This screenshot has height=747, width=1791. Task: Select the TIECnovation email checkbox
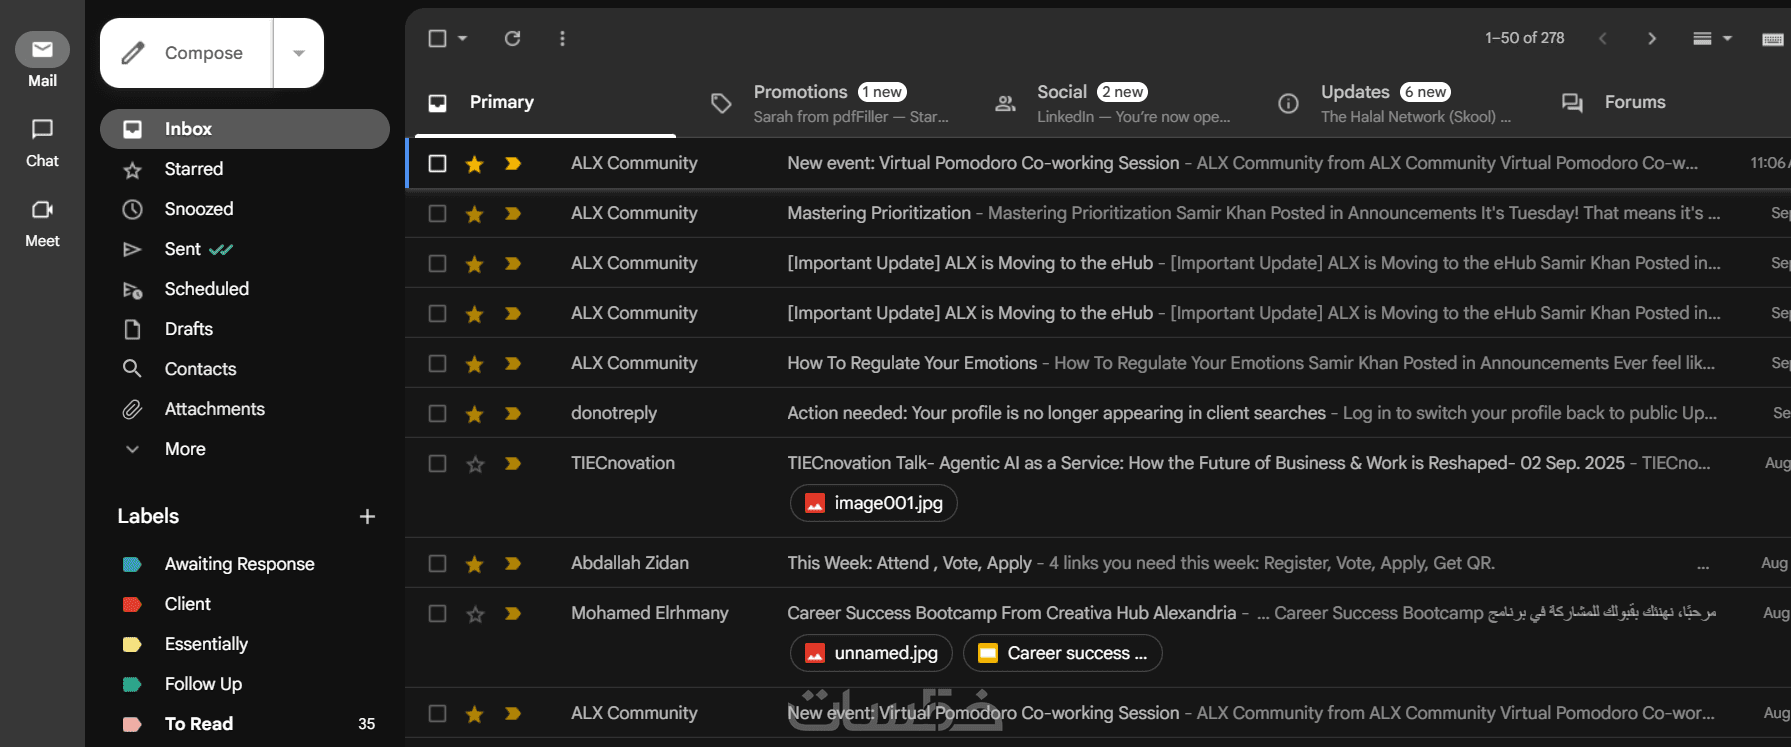437,463
